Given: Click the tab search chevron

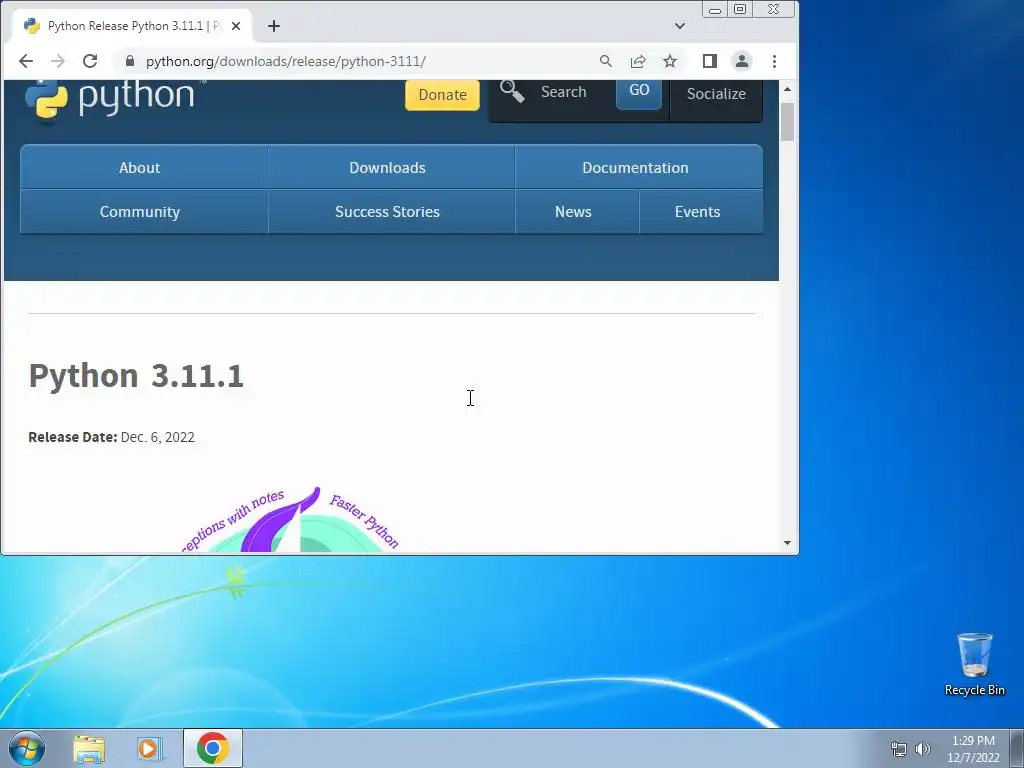Looking at the screenshot, I should [x=680, y=26].
